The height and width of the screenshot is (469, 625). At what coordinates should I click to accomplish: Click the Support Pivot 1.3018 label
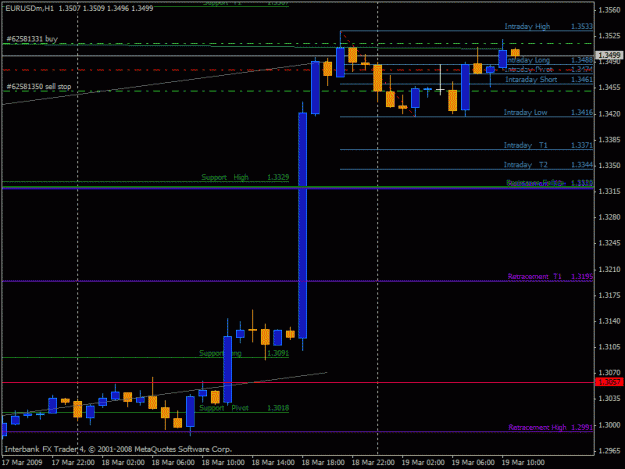[x=244, y=408]
